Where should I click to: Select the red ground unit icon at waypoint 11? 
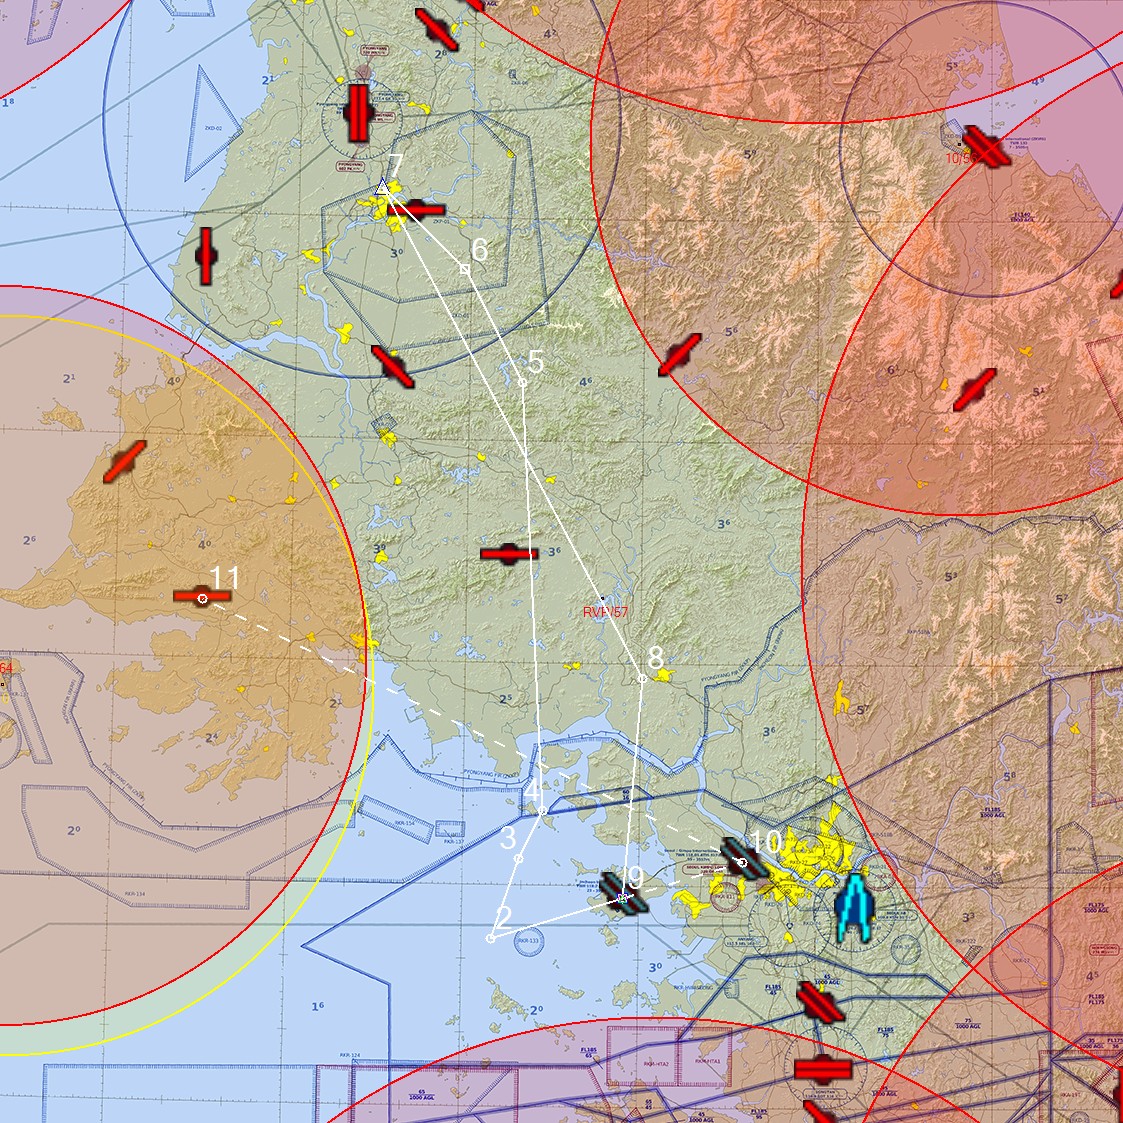[x=203, y=597]
